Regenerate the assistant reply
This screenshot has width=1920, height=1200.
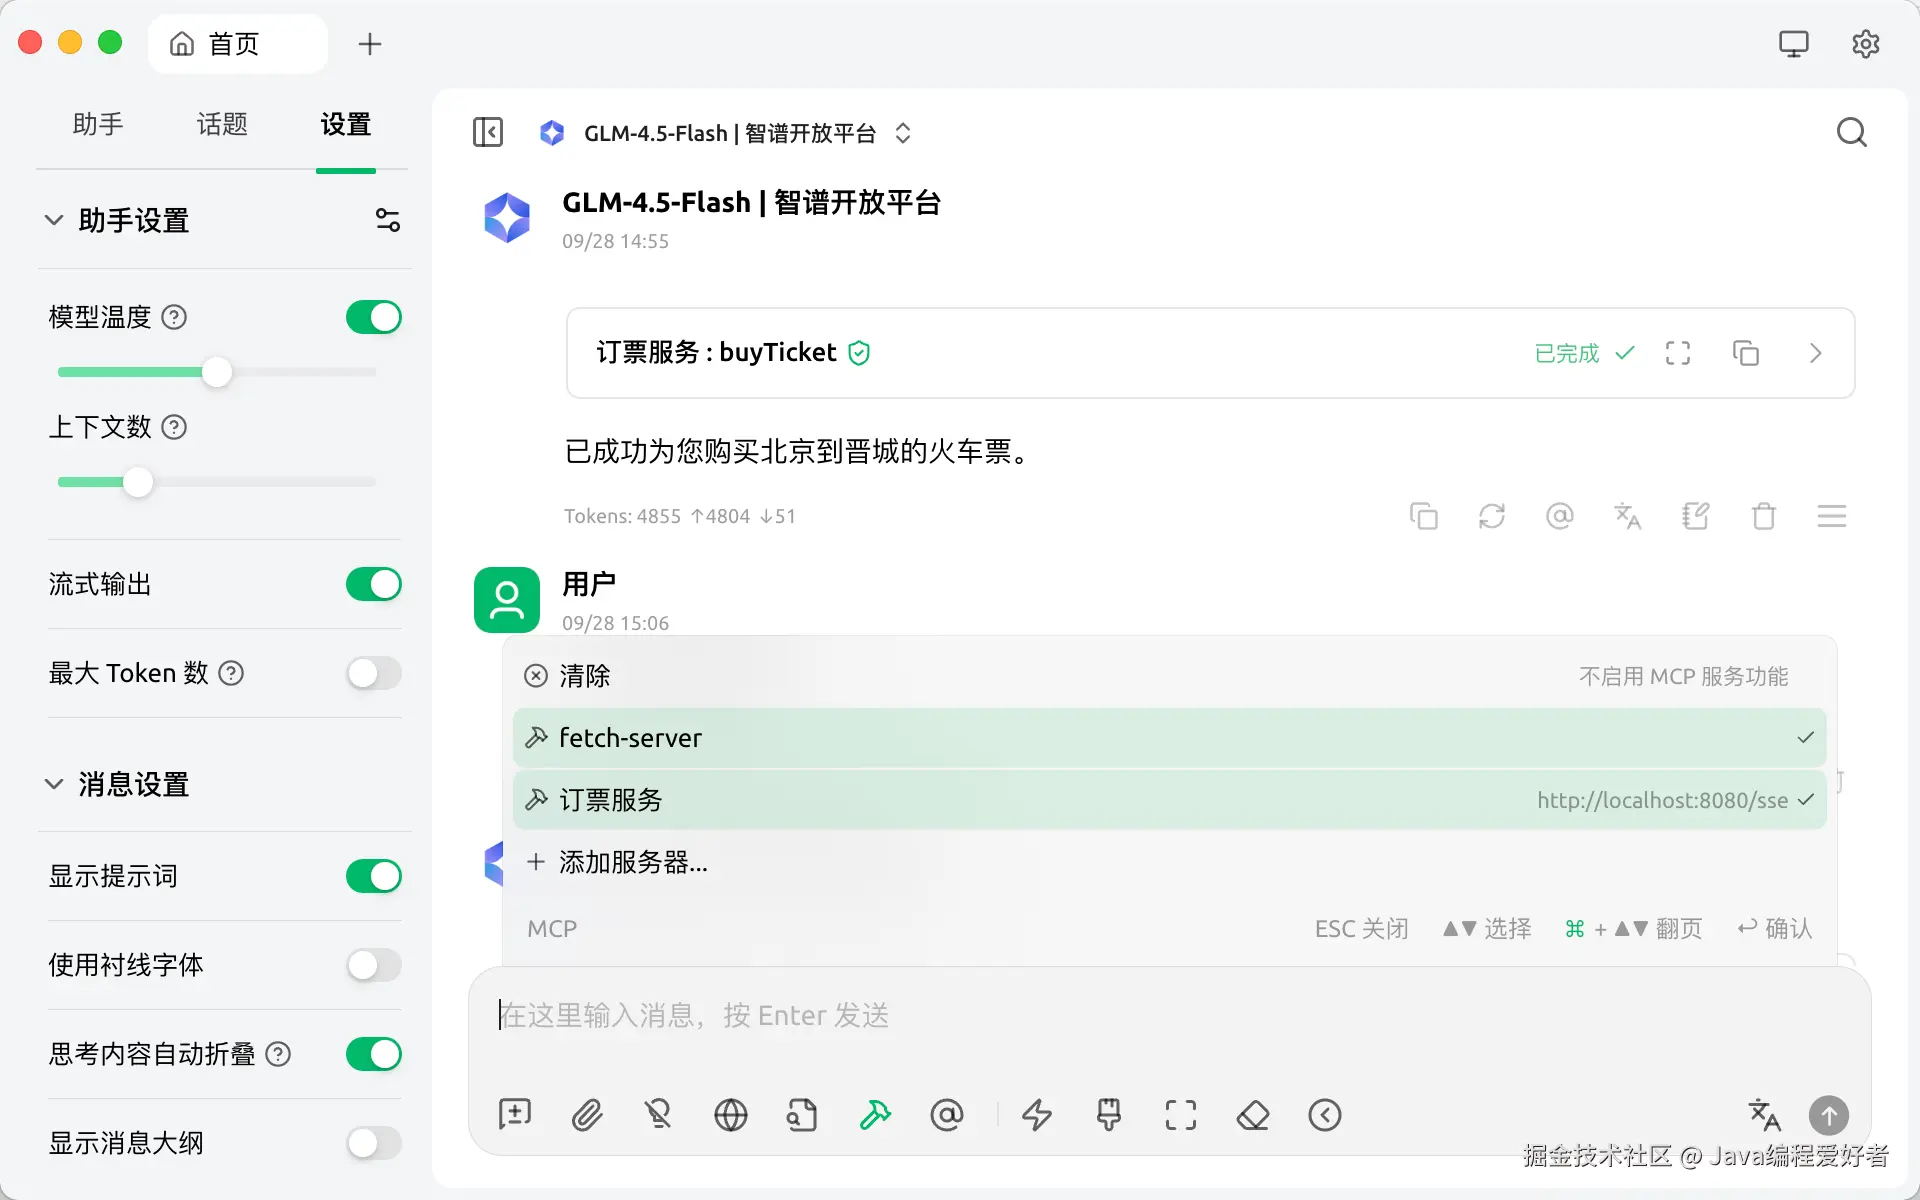coord(1492,516)
